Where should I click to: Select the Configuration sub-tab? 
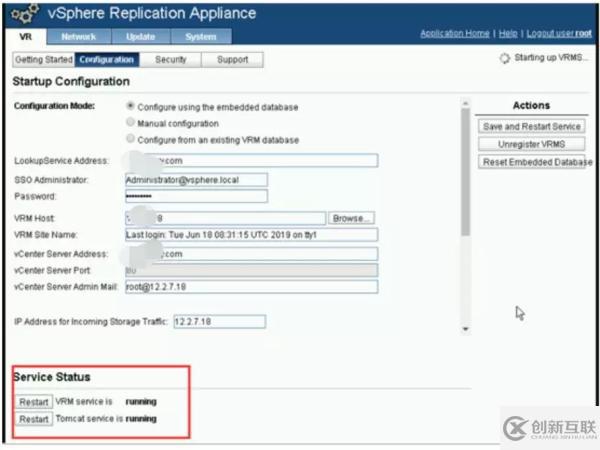point(107,60)
